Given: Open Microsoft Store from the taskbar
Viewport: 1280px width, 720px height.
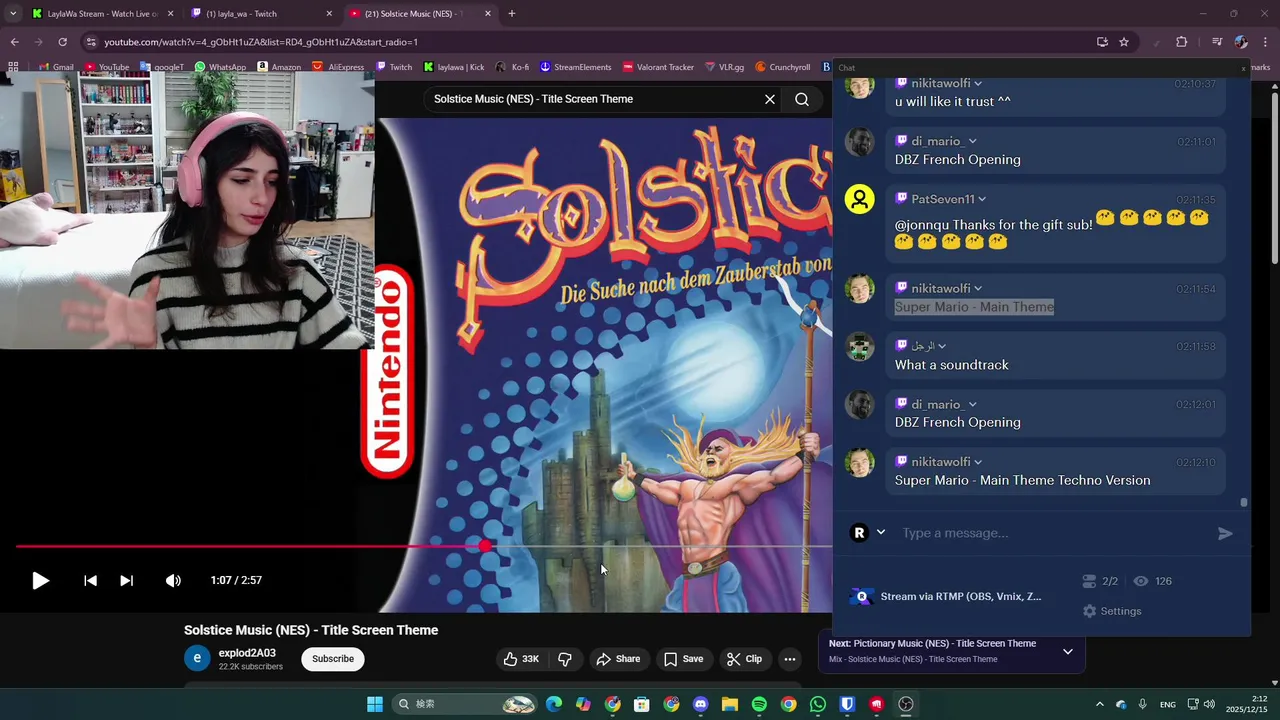Looking at the screenshot, I should 642,704.
